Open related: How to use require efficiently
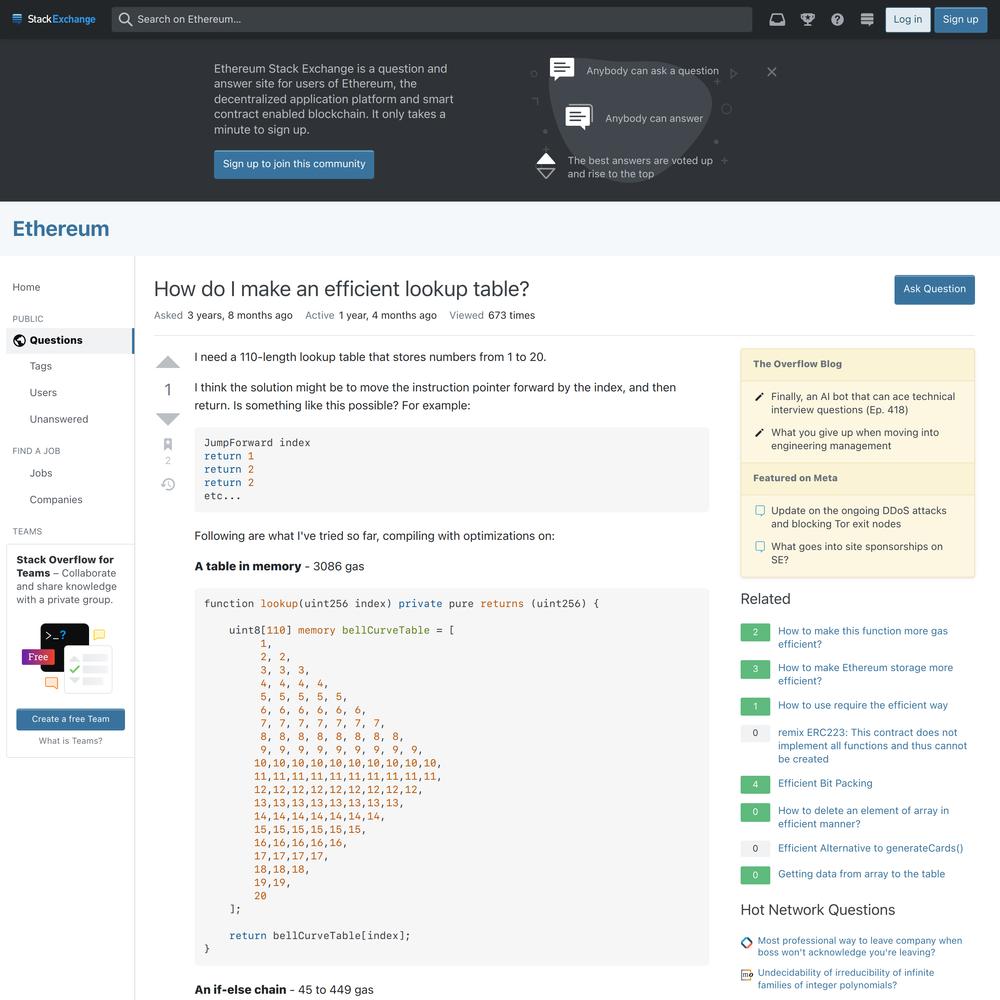 click(862, 705)
